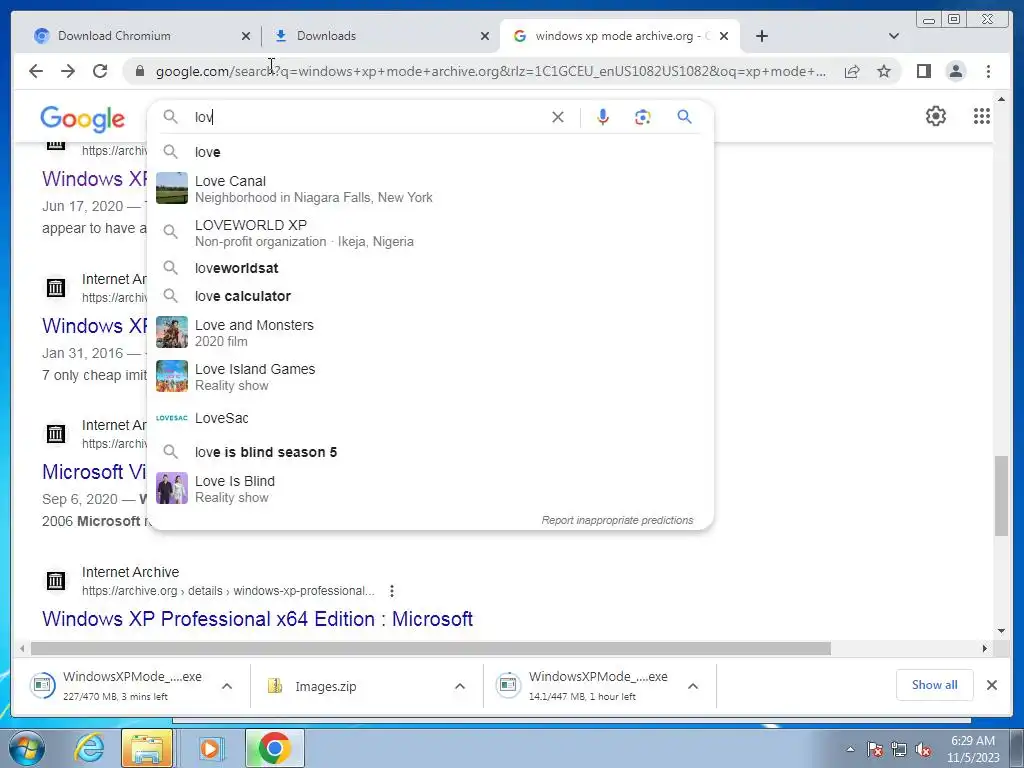
Task: Open more options for the windows-xp-professional result
Action: click(392, 591)
